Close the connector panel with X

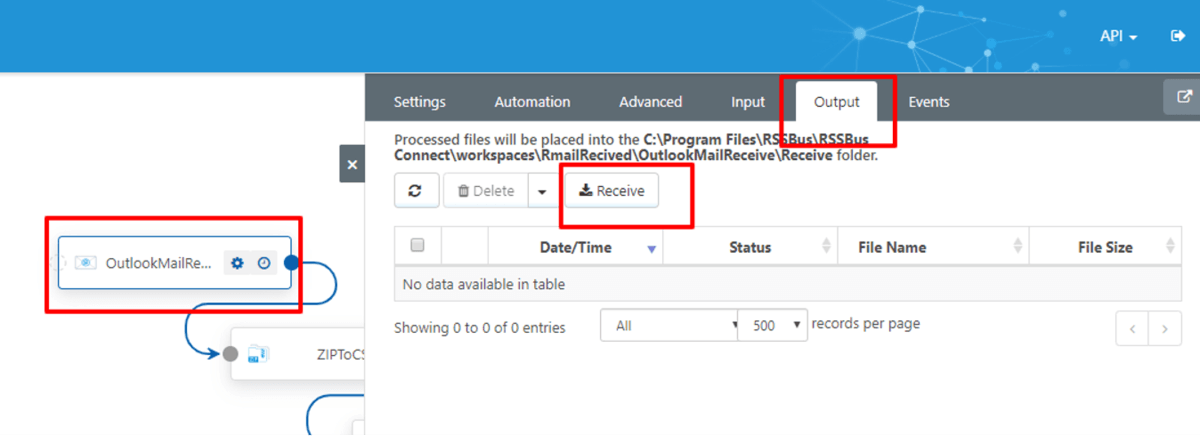point(352,164)
